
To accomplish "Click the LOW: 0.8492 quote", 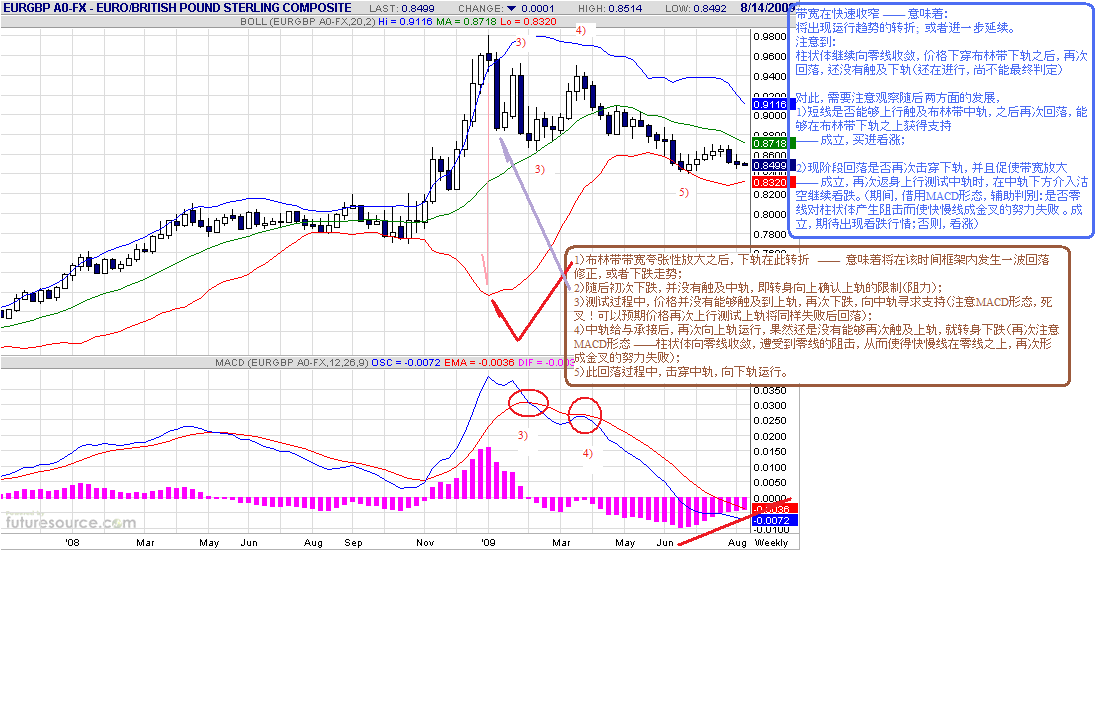I will [696, 8].
